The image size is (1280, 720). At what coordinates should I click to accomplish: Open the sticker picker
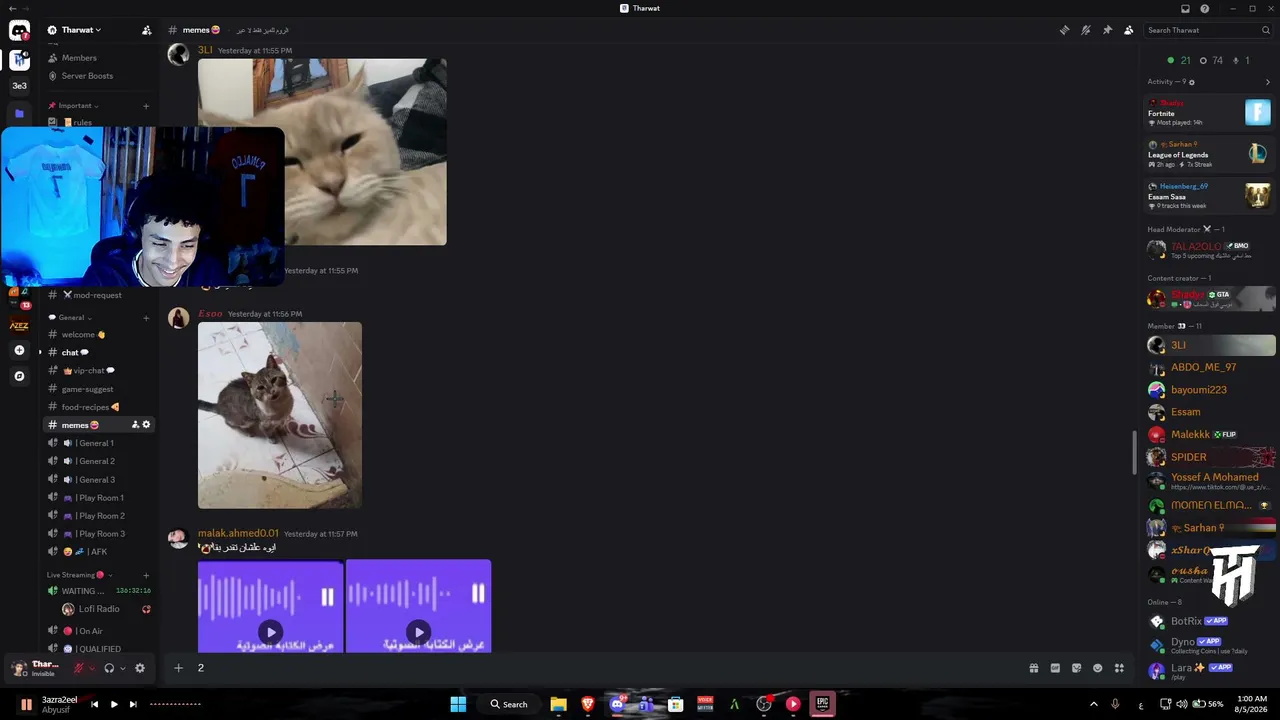pos(1077,668)
